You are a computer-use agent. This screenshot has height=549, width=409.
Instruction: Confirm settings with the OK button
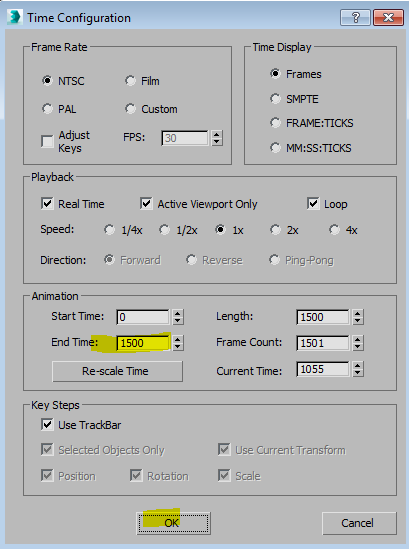173,523
